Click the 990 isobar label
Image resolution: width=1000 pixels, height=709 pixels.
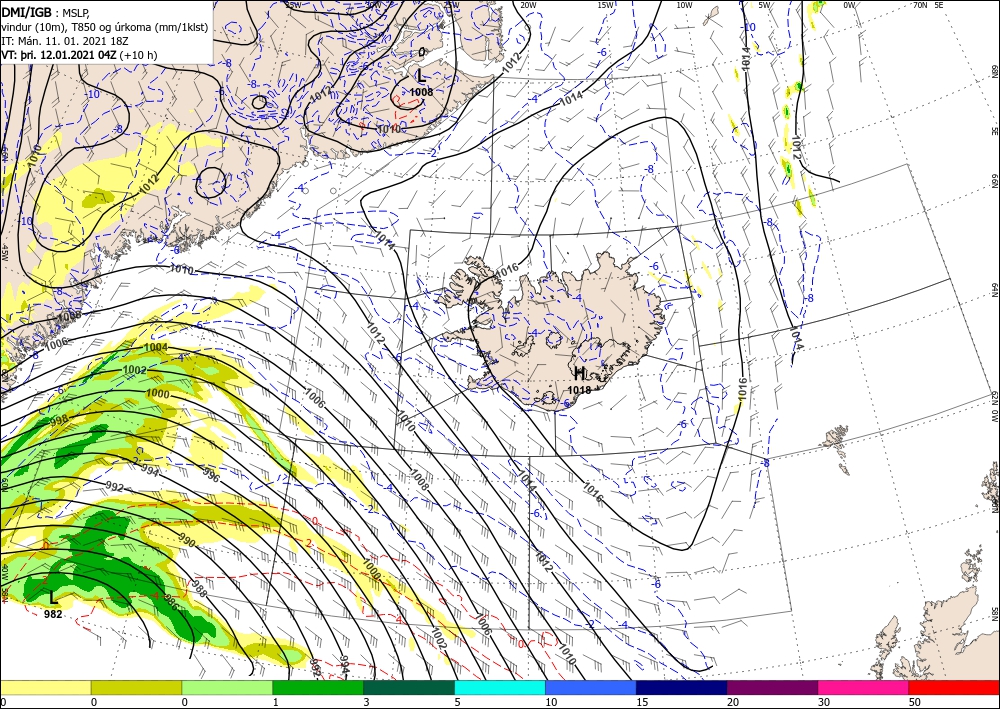(x=188, y=541)
